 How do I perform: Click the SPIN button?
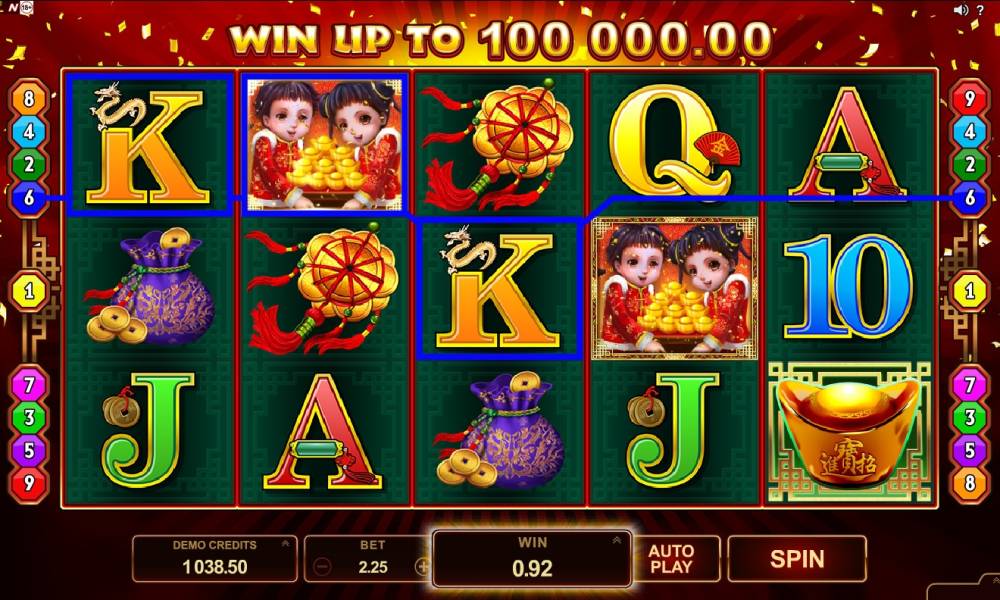[x=797, y=559]
